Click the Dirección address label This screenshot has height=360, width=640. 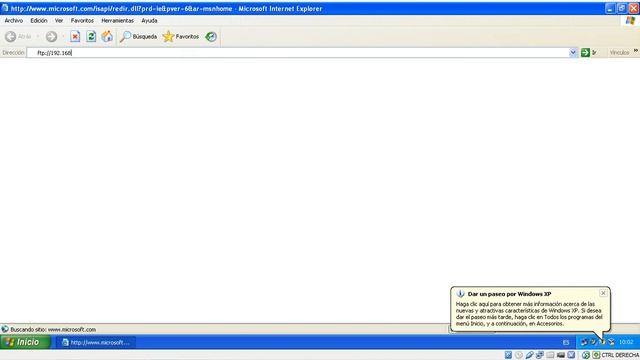coord(13,53)
